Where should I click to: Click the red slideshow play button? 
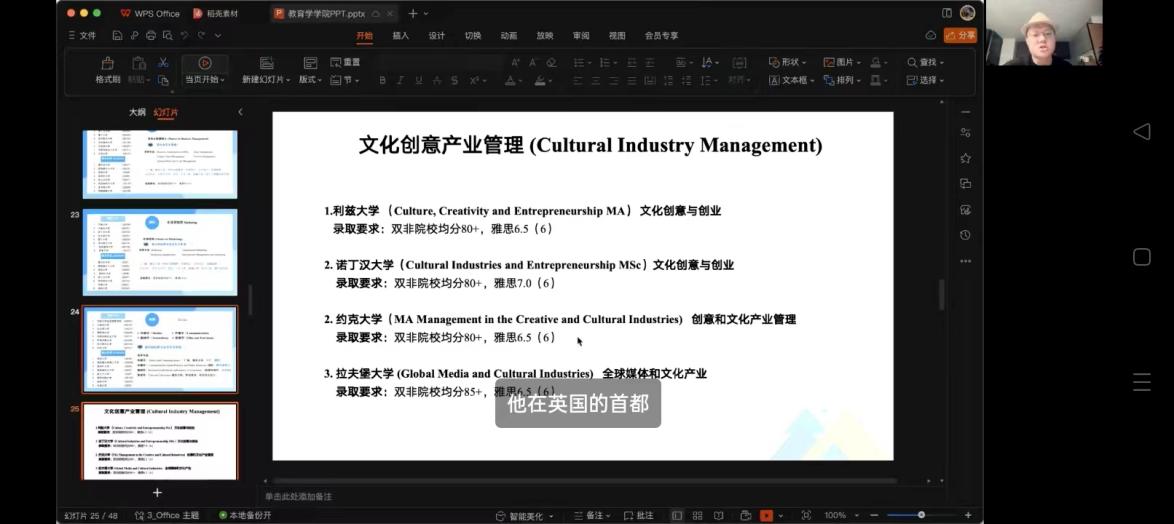coord(766,516)
